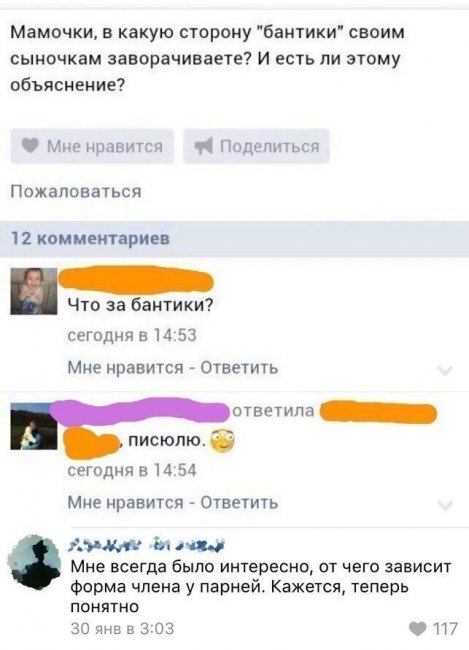Open timestamp сегодня в 14:53
469x650 pixels.
pos(132,335)
